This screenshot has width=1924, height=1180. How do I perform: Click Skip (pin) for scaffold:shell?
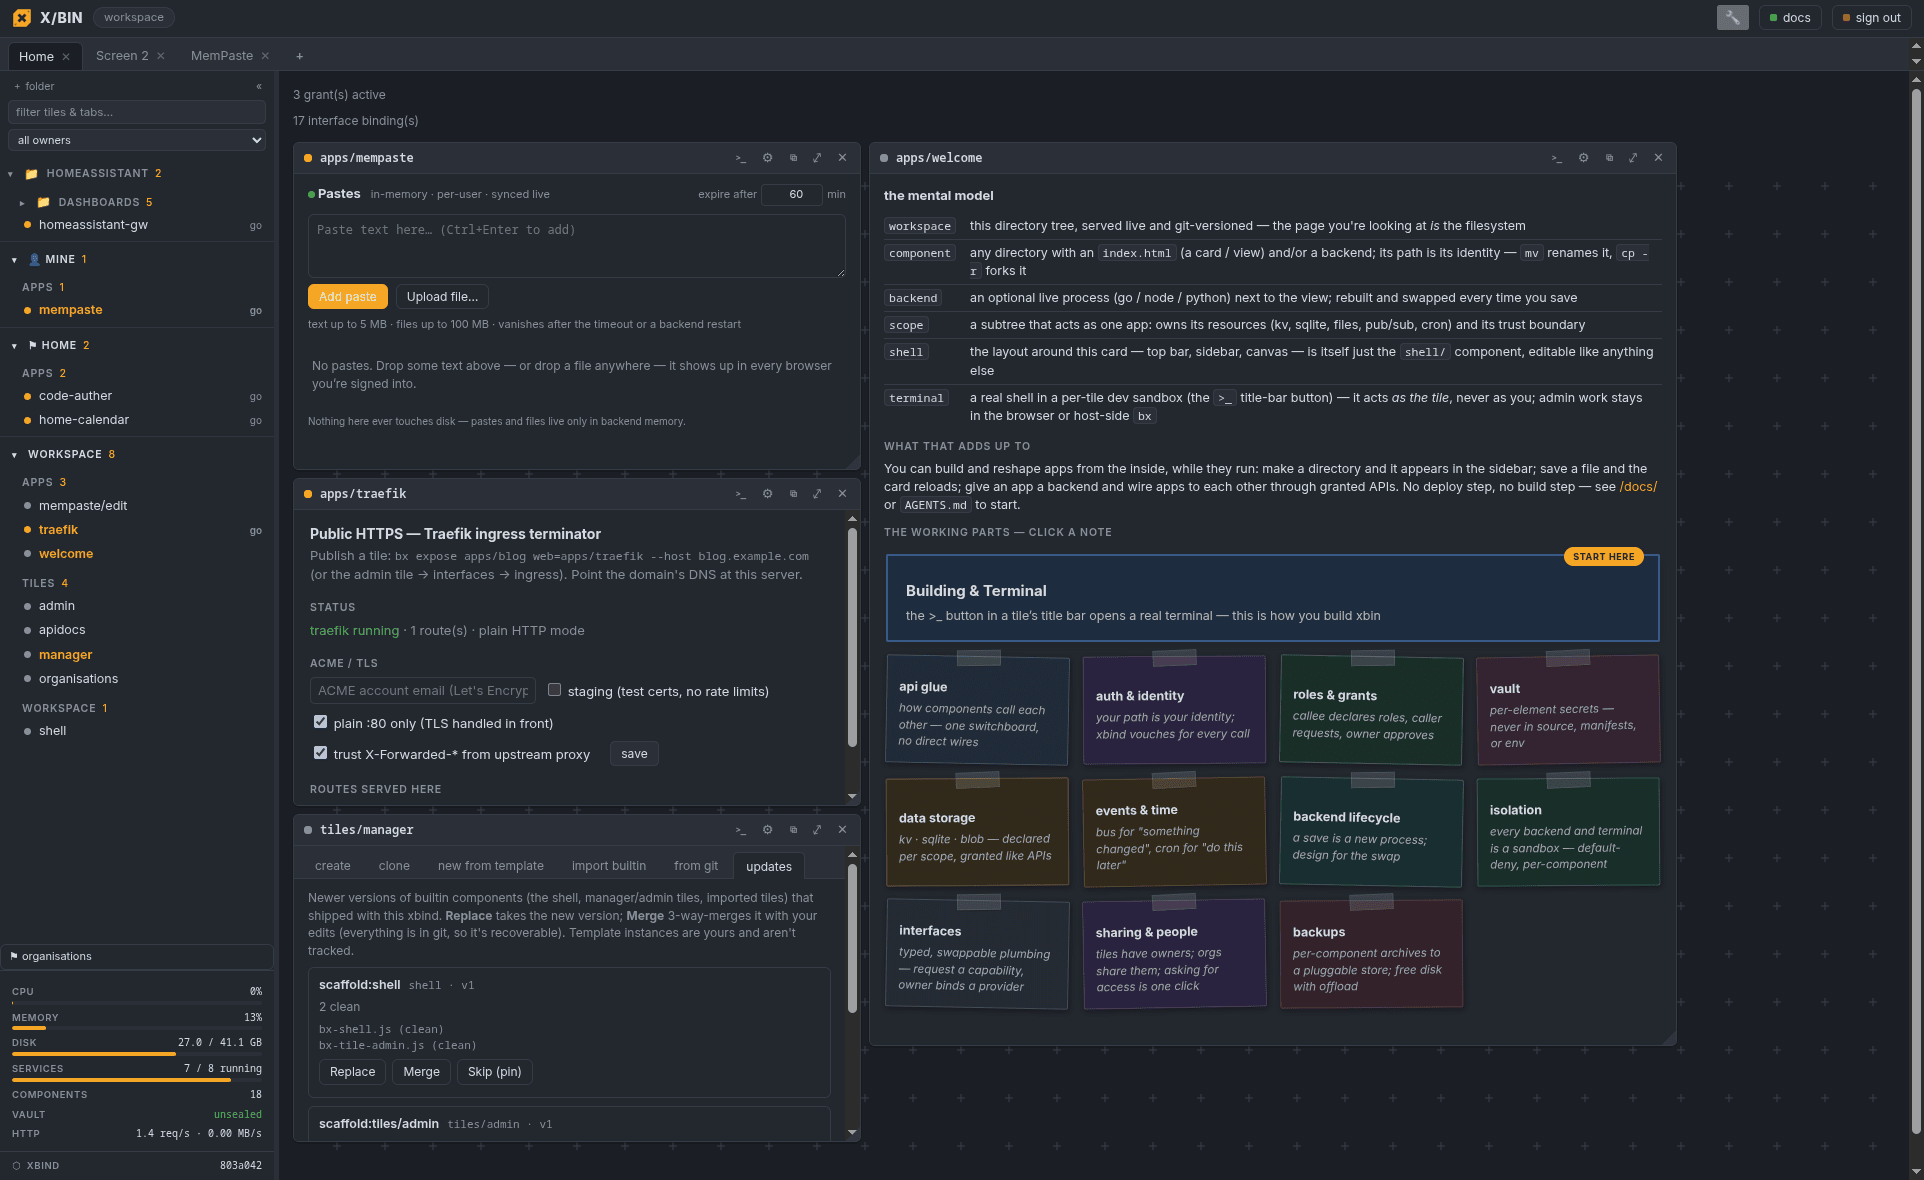coord(495,1072)
